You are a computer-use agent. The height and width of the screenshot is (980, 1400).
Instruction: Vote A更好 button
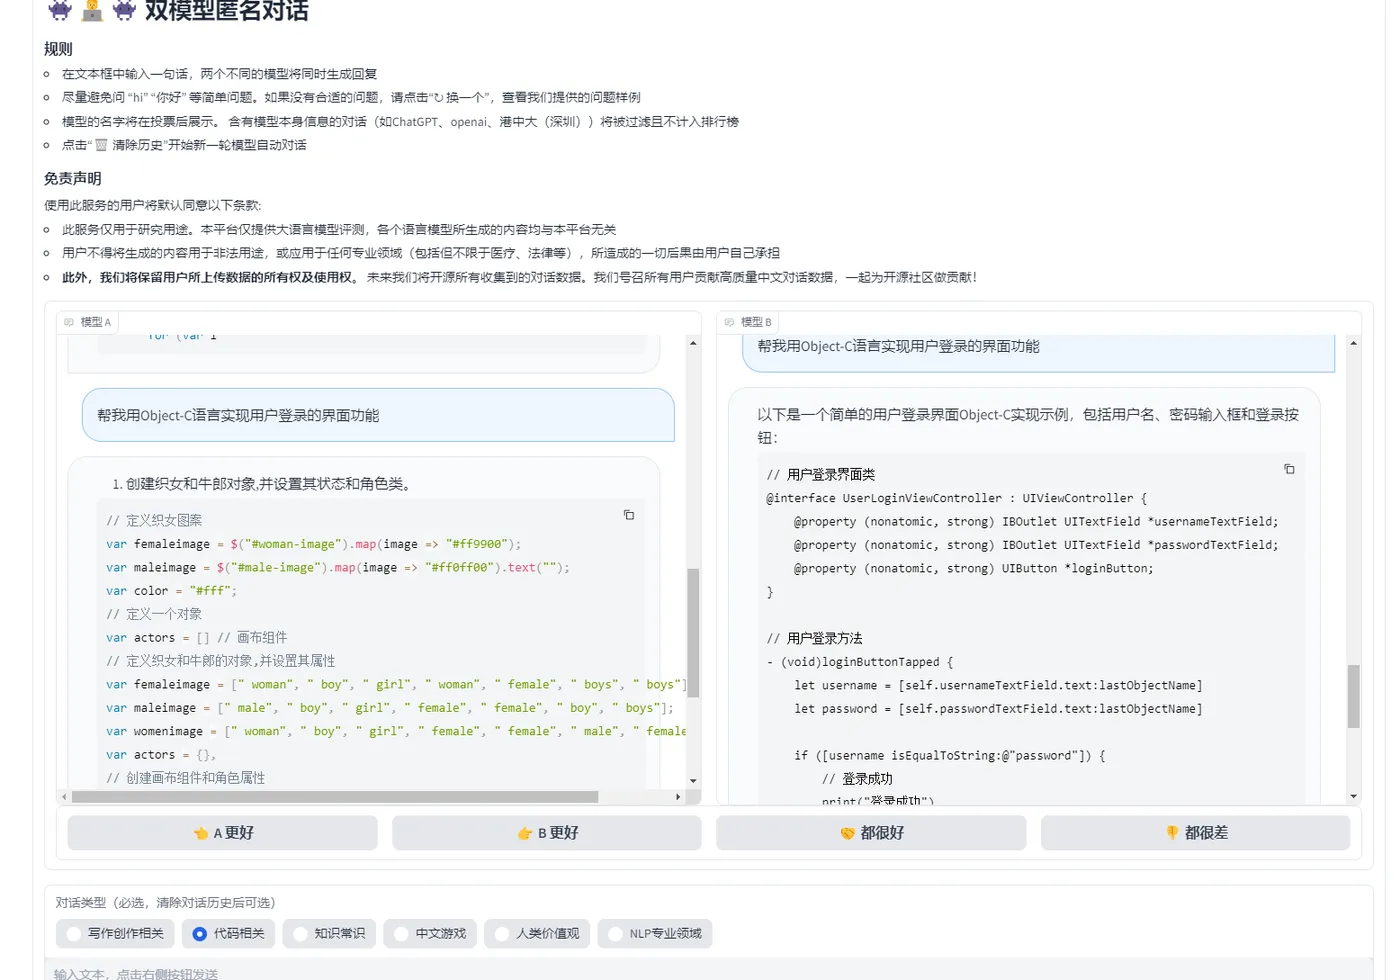coord(223,833)
